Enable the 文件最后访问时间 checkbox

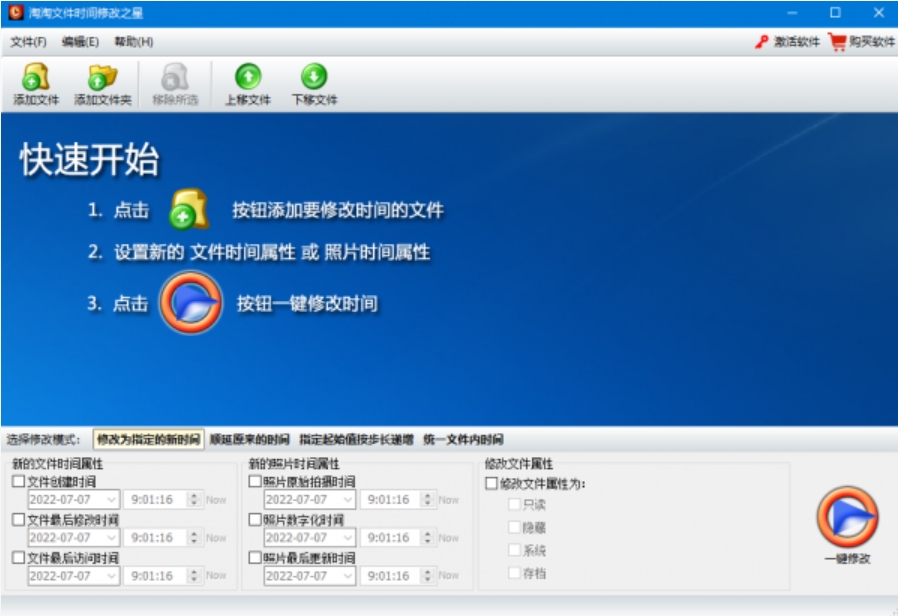click(18, 557)
